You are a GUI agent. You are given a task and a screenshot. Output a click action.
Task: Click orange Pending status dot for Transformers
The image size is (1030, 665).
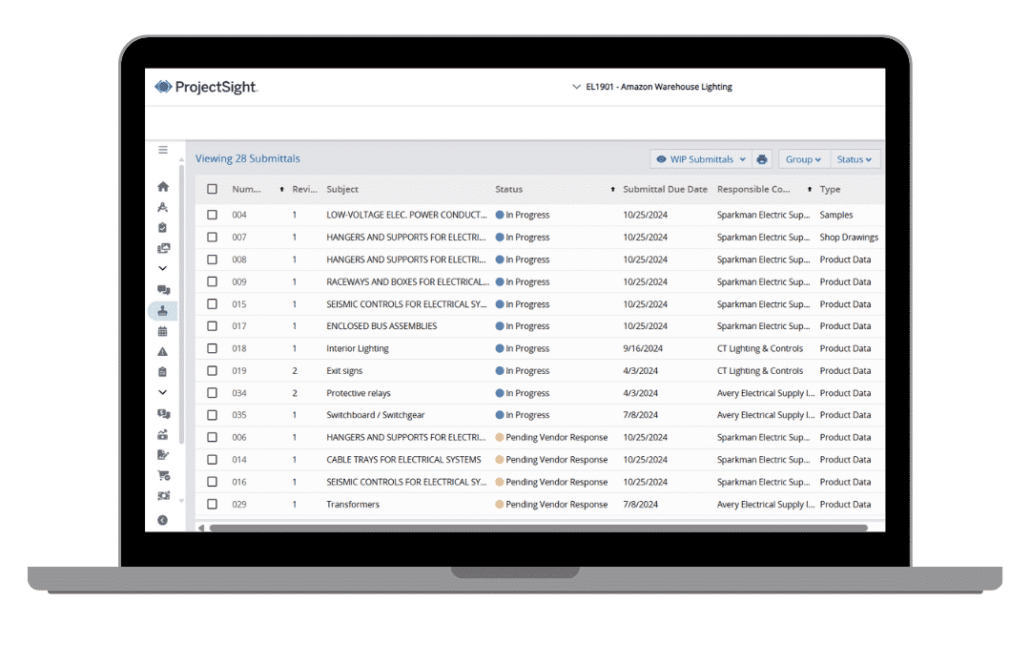point(500,504)
